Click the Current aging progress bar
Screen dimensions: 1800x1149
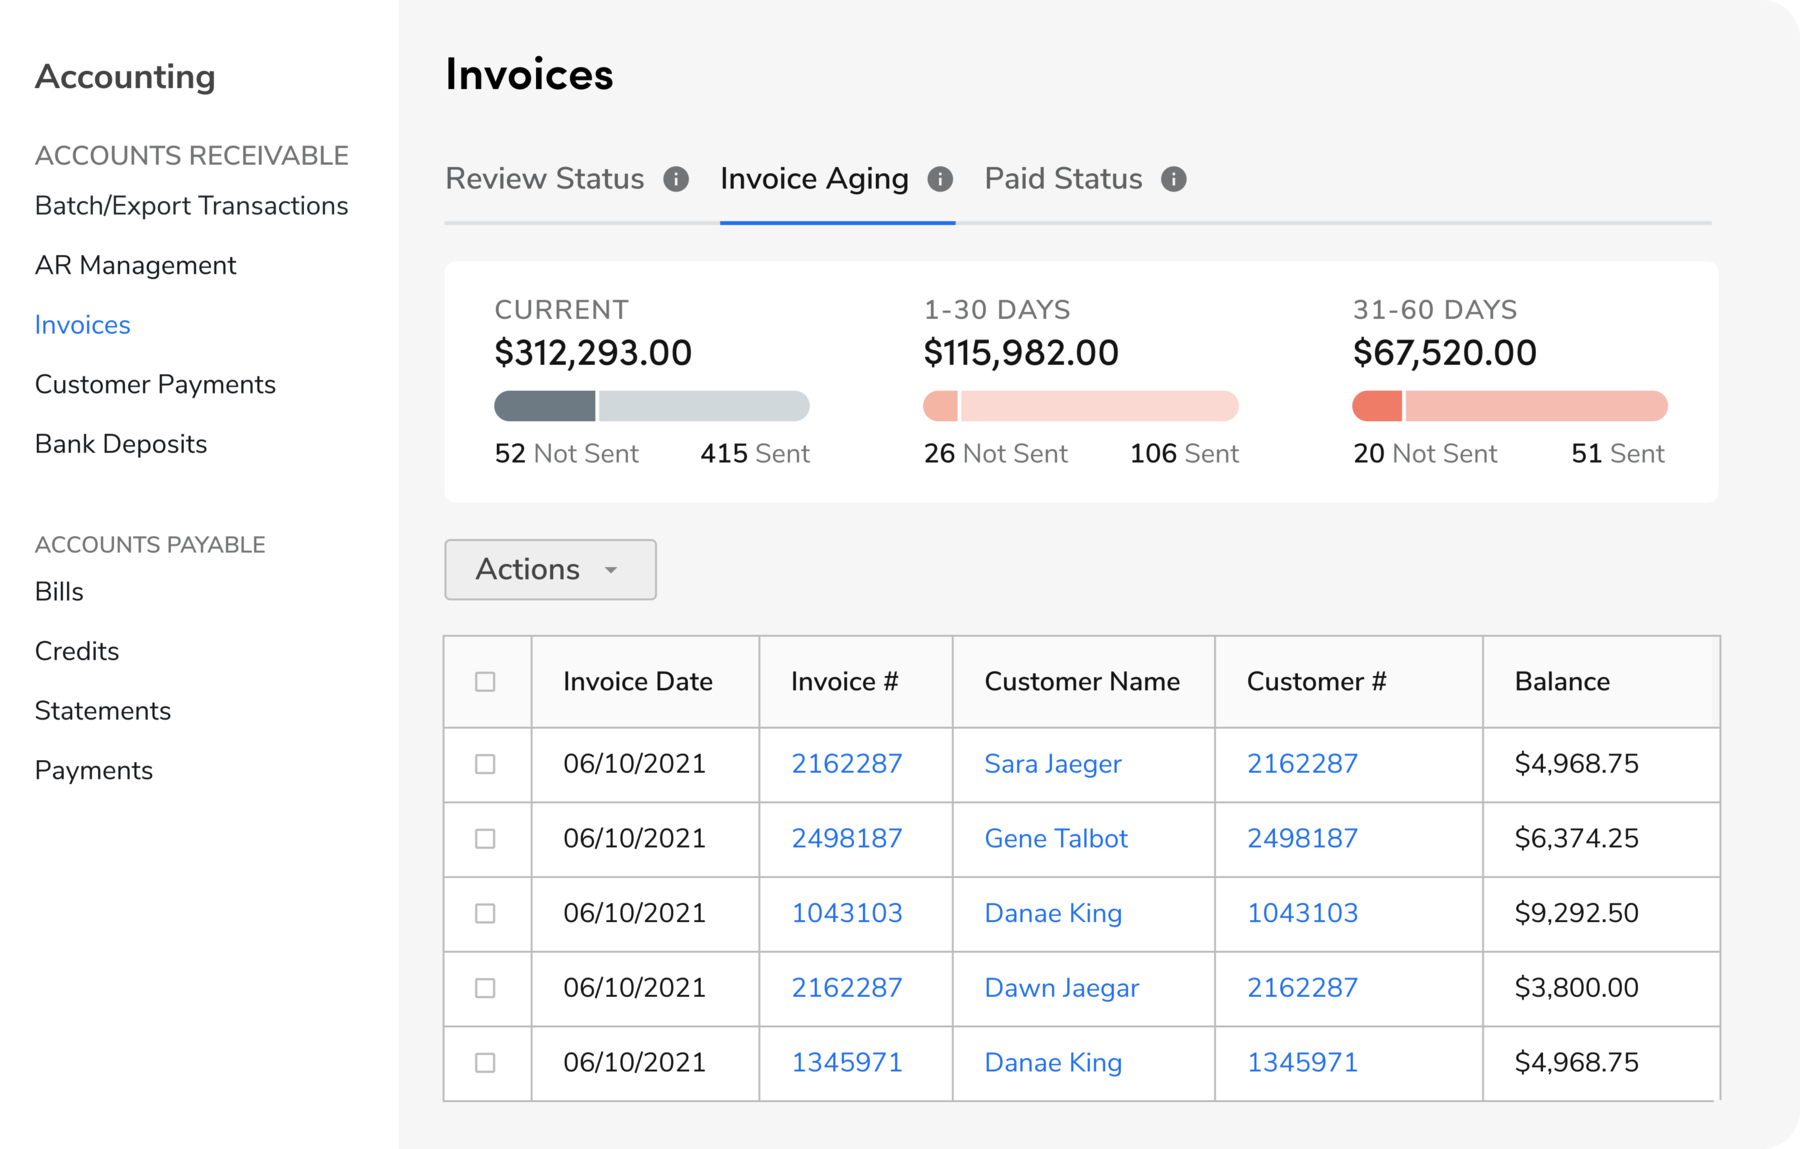pos(651,406)
